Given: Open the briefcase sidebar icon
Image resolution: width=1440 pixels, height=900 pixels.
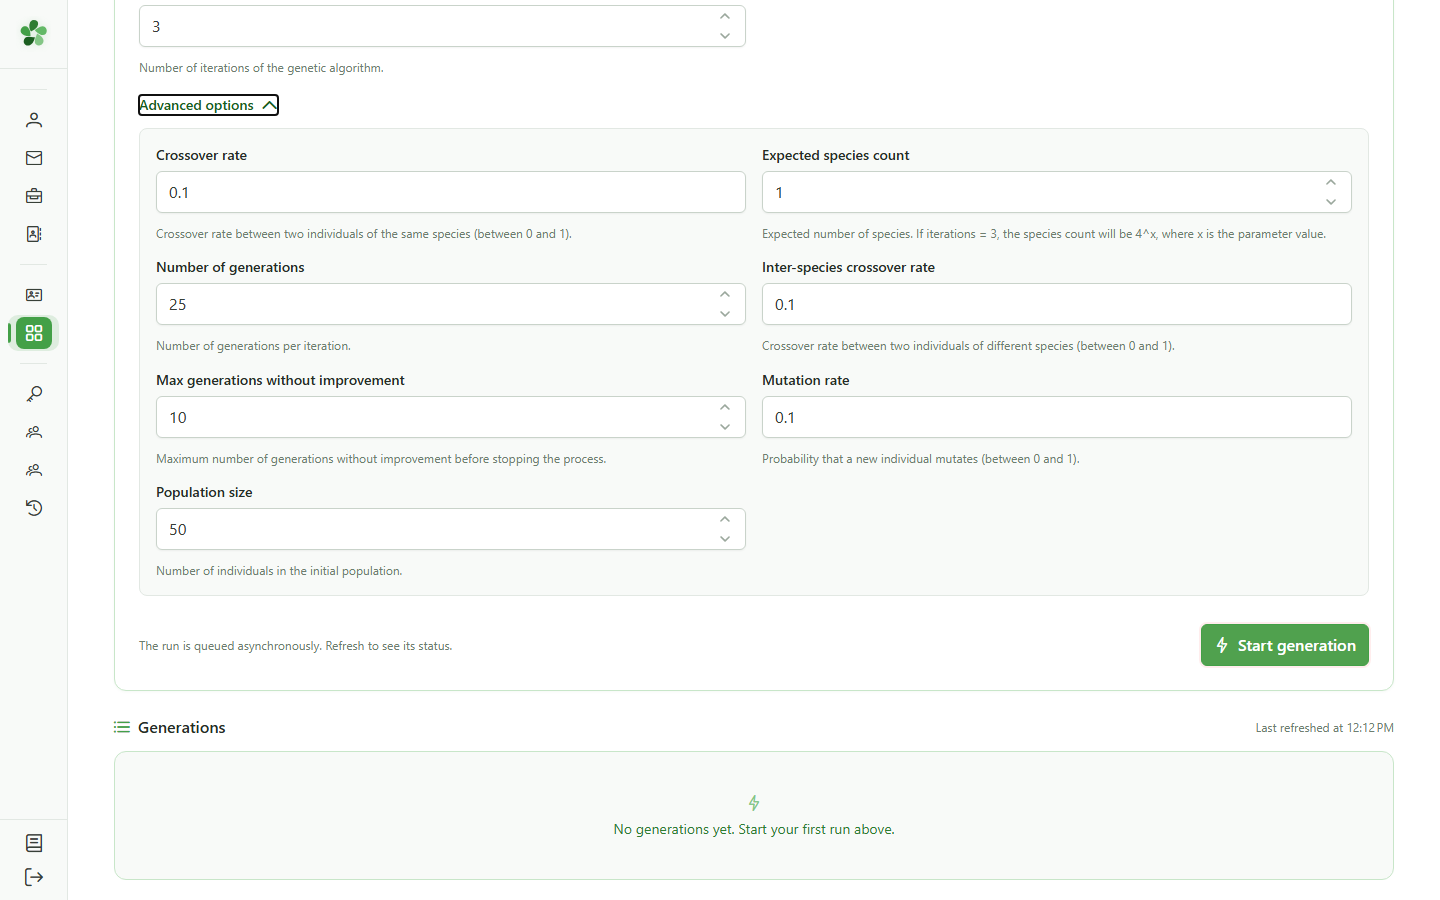Looking at the screenshot, I should pos(34,196).
